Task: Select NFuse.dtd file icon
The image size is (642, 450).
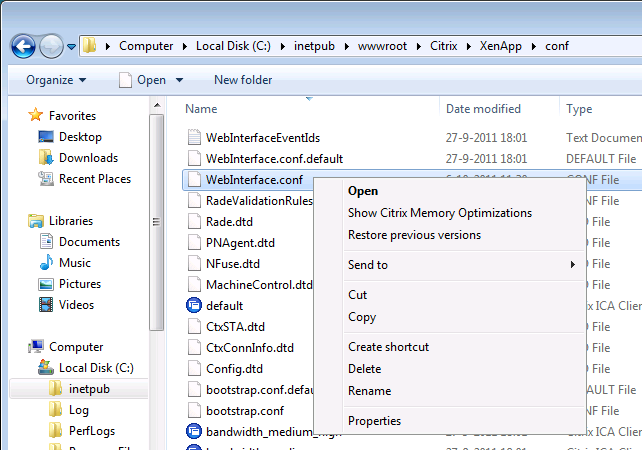Action: click(194, 263)
